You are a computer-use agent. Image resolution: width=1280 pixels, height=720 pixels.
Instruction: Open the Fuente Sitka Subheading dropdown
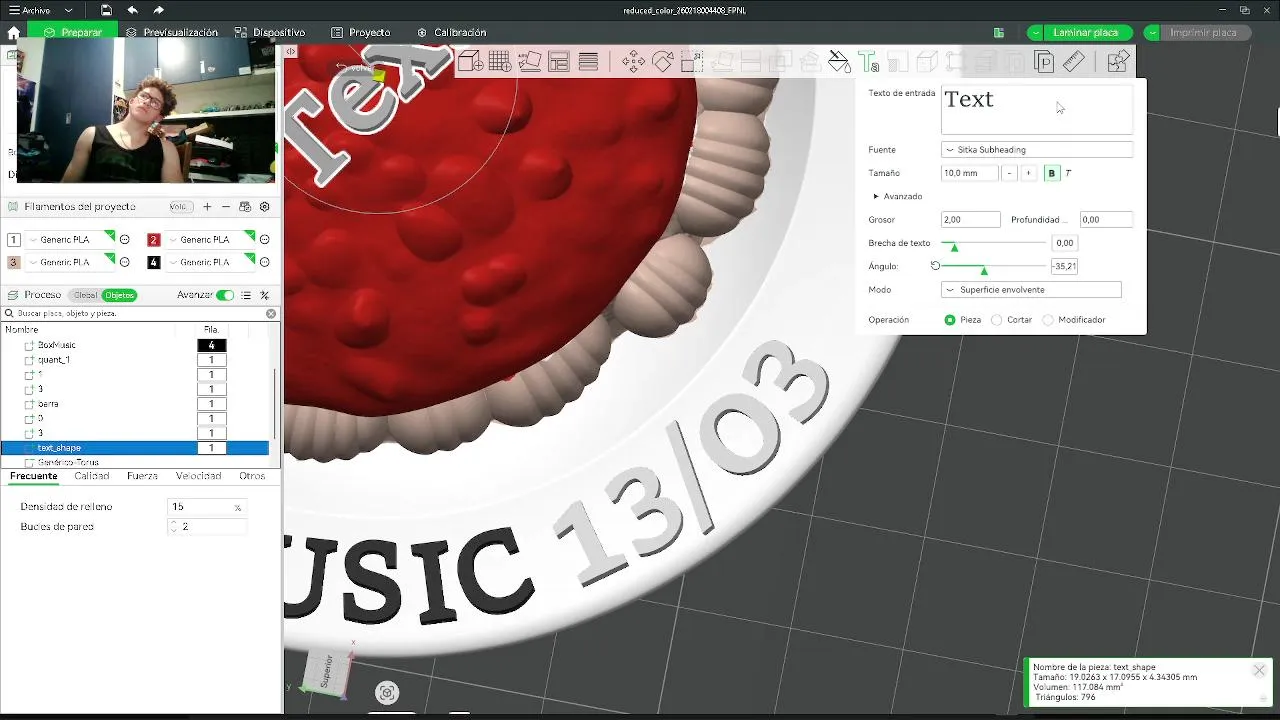[x=1037, y=150]
